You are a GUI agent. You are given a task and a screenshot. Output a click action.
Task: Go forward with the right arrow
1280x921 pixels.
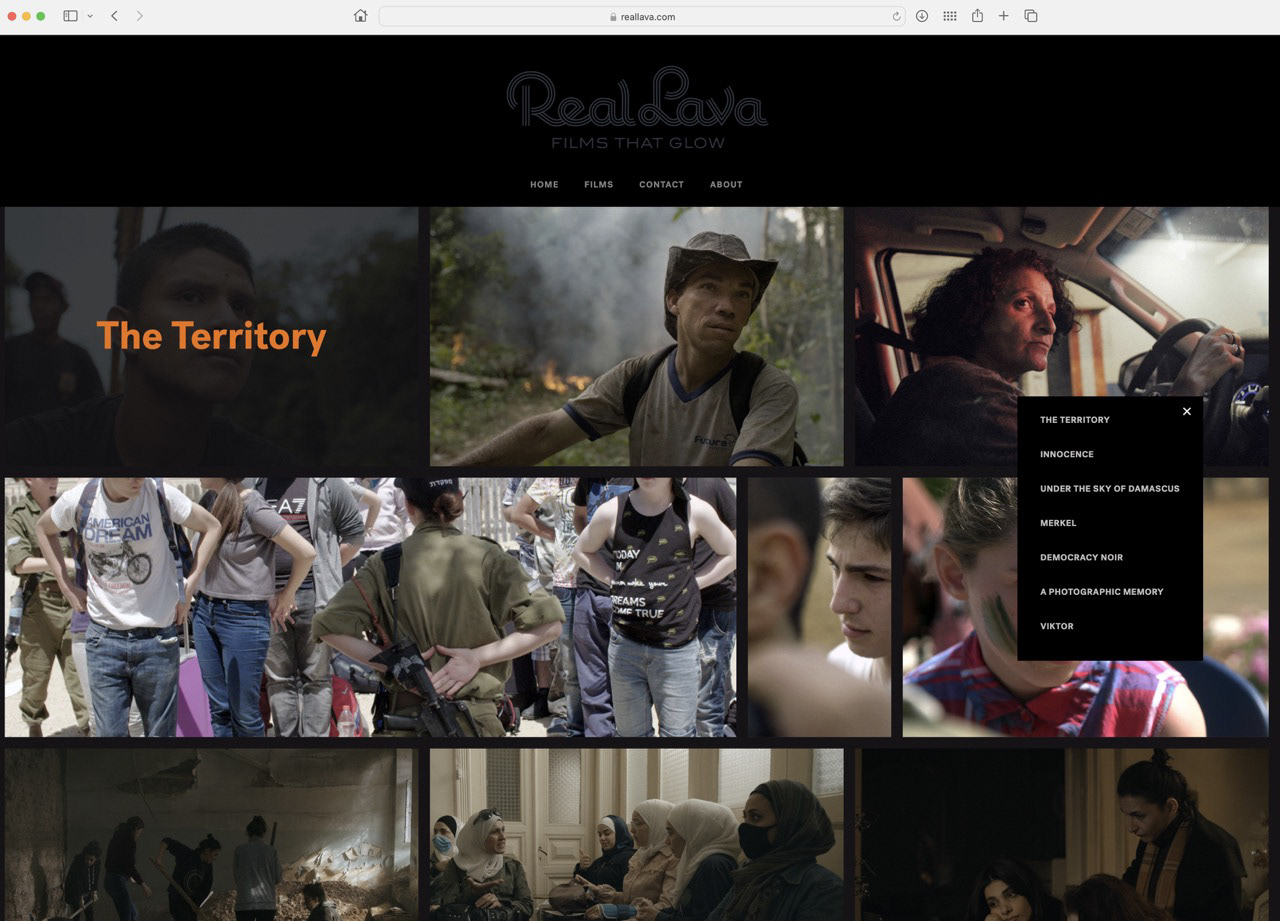point(139,16)
